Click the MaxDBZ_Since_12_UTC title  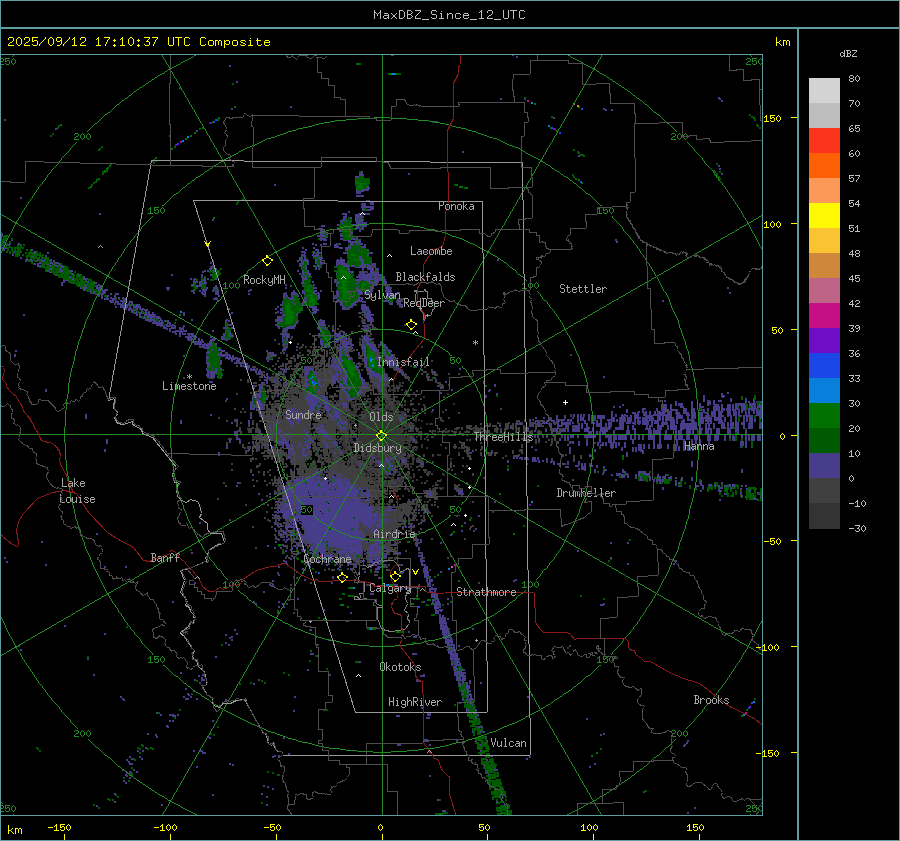tap(449, 15)
